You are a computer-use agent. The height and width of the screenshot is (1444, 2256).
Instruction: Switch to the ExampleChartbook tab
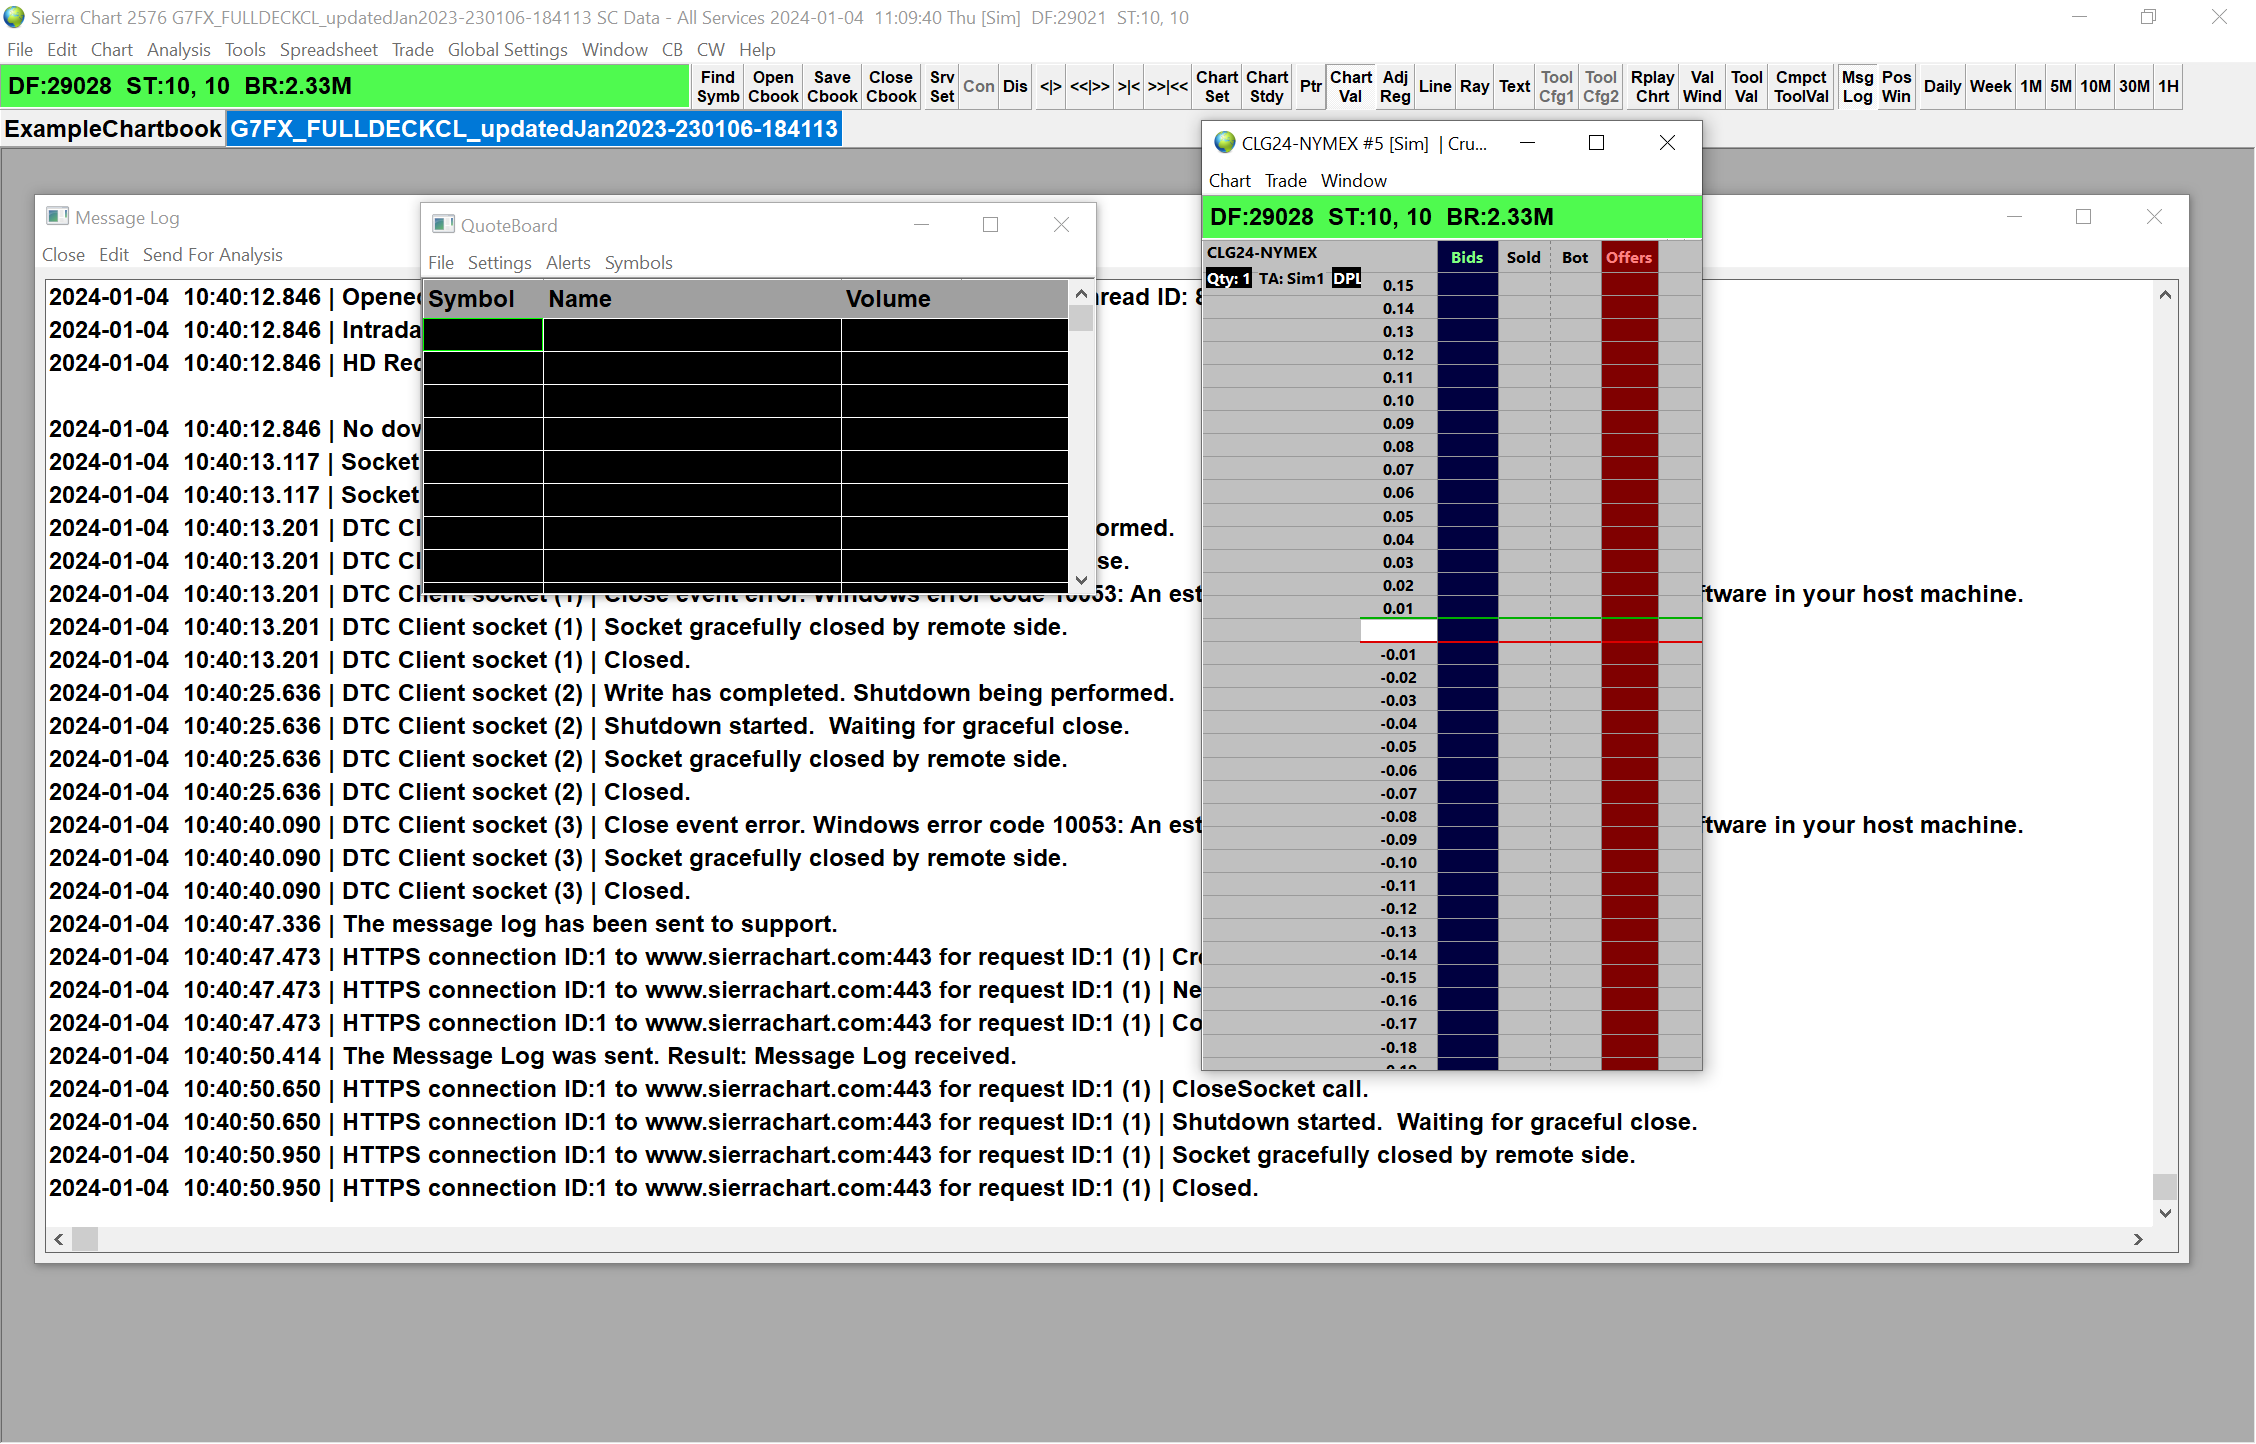[112, 129]
